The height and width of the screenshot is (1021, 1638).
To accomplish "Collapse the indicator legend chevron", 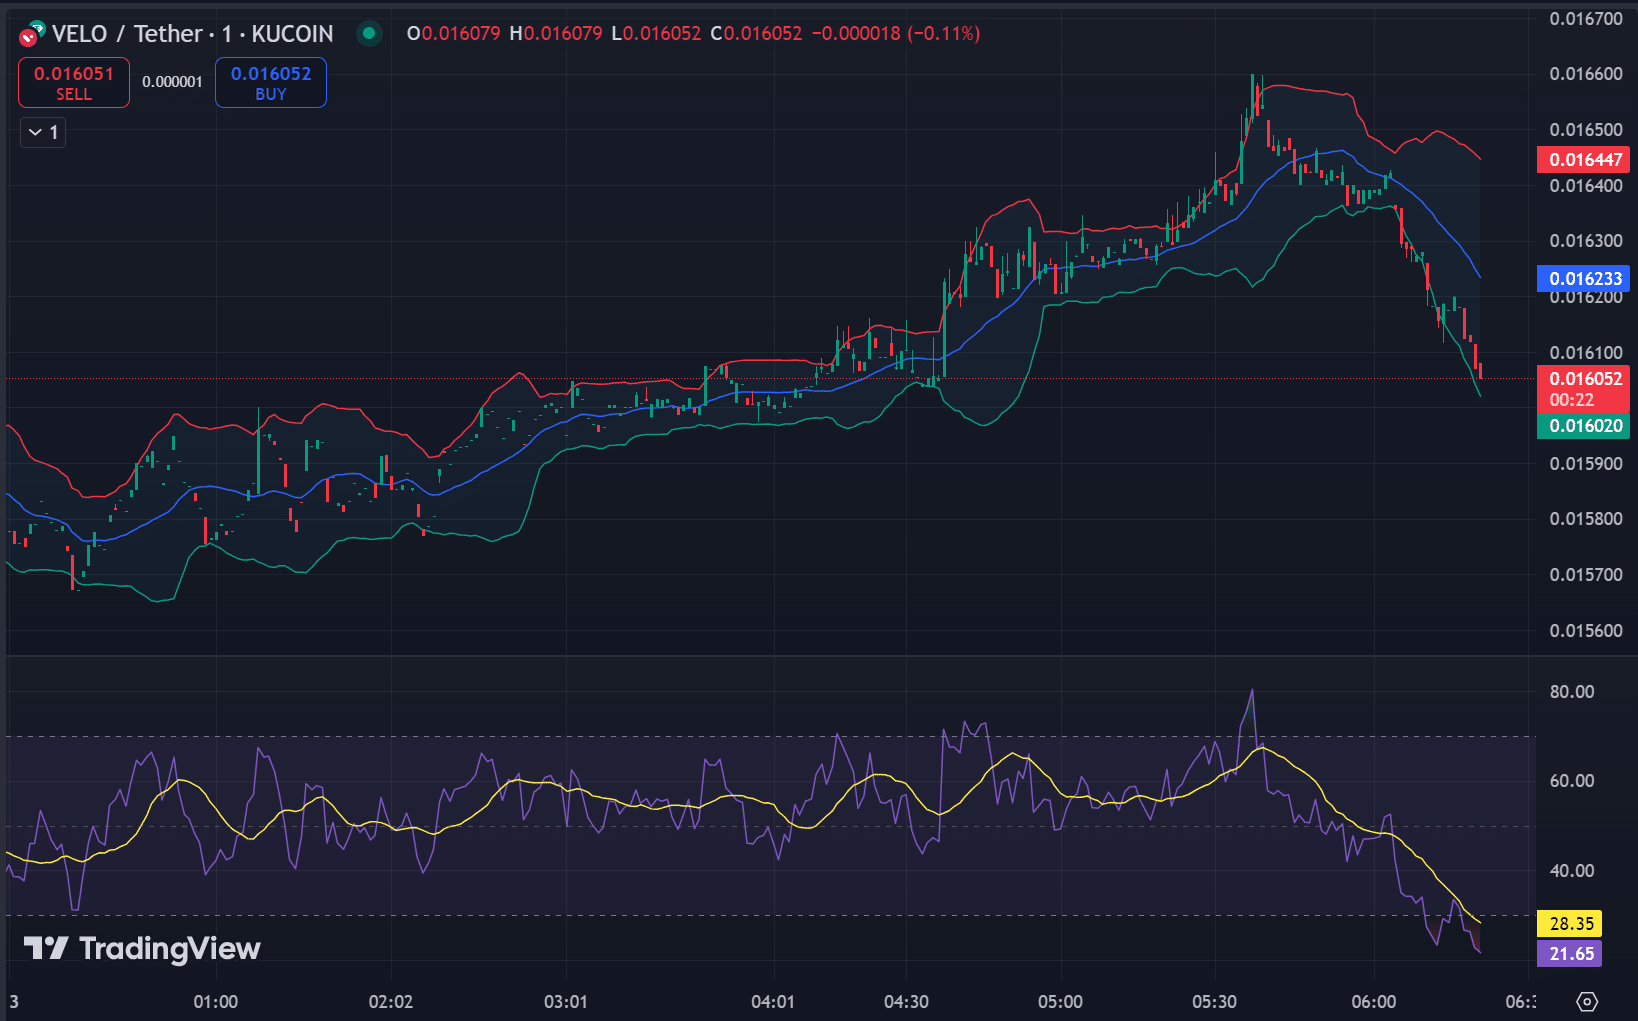I will coord(36,132).
